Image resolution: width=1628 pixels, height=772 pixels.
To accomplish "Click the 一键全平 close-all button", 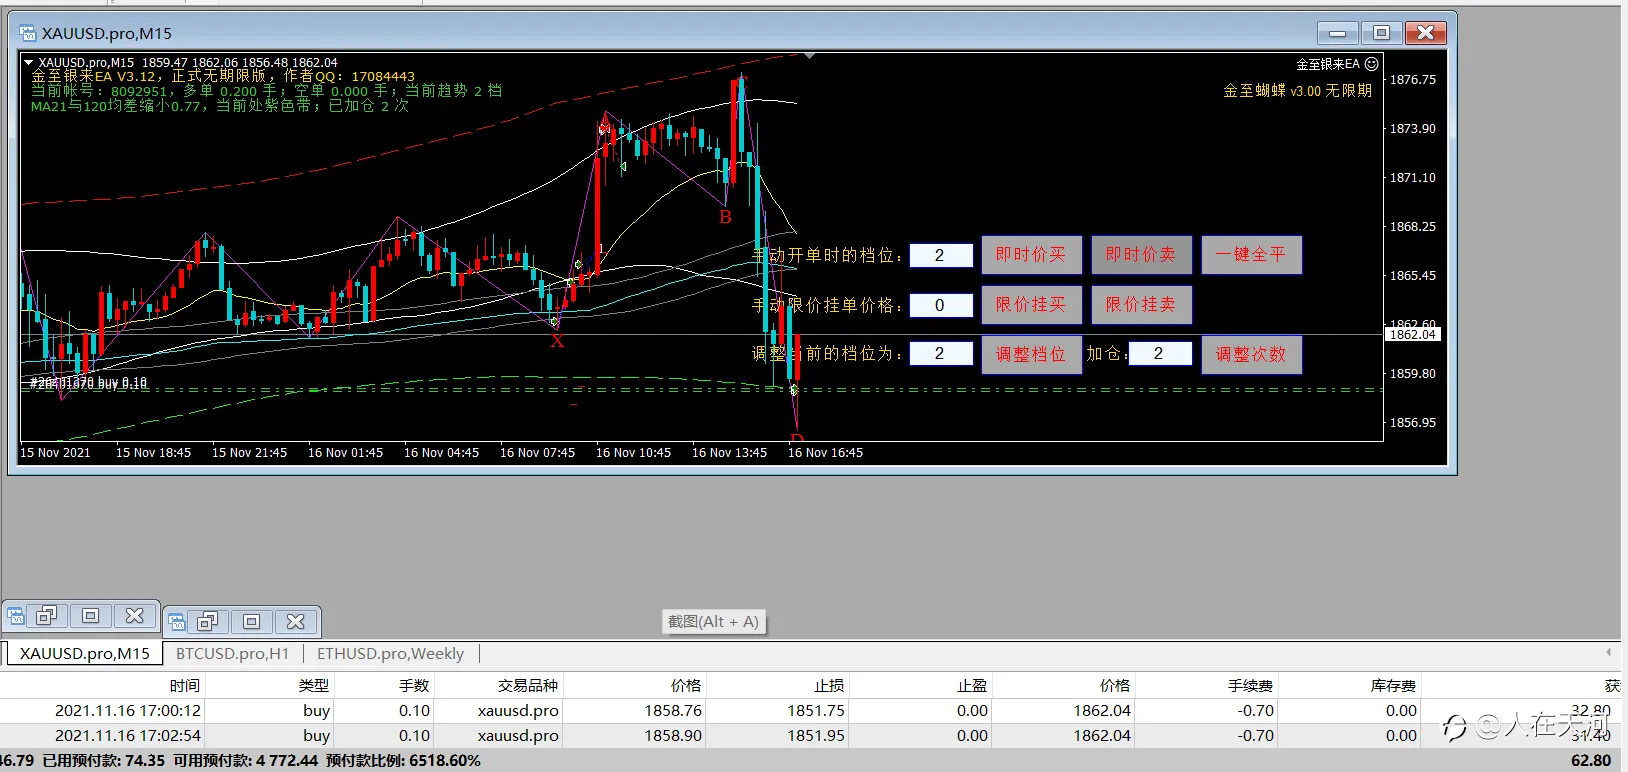I will (x=1251, y=255).
